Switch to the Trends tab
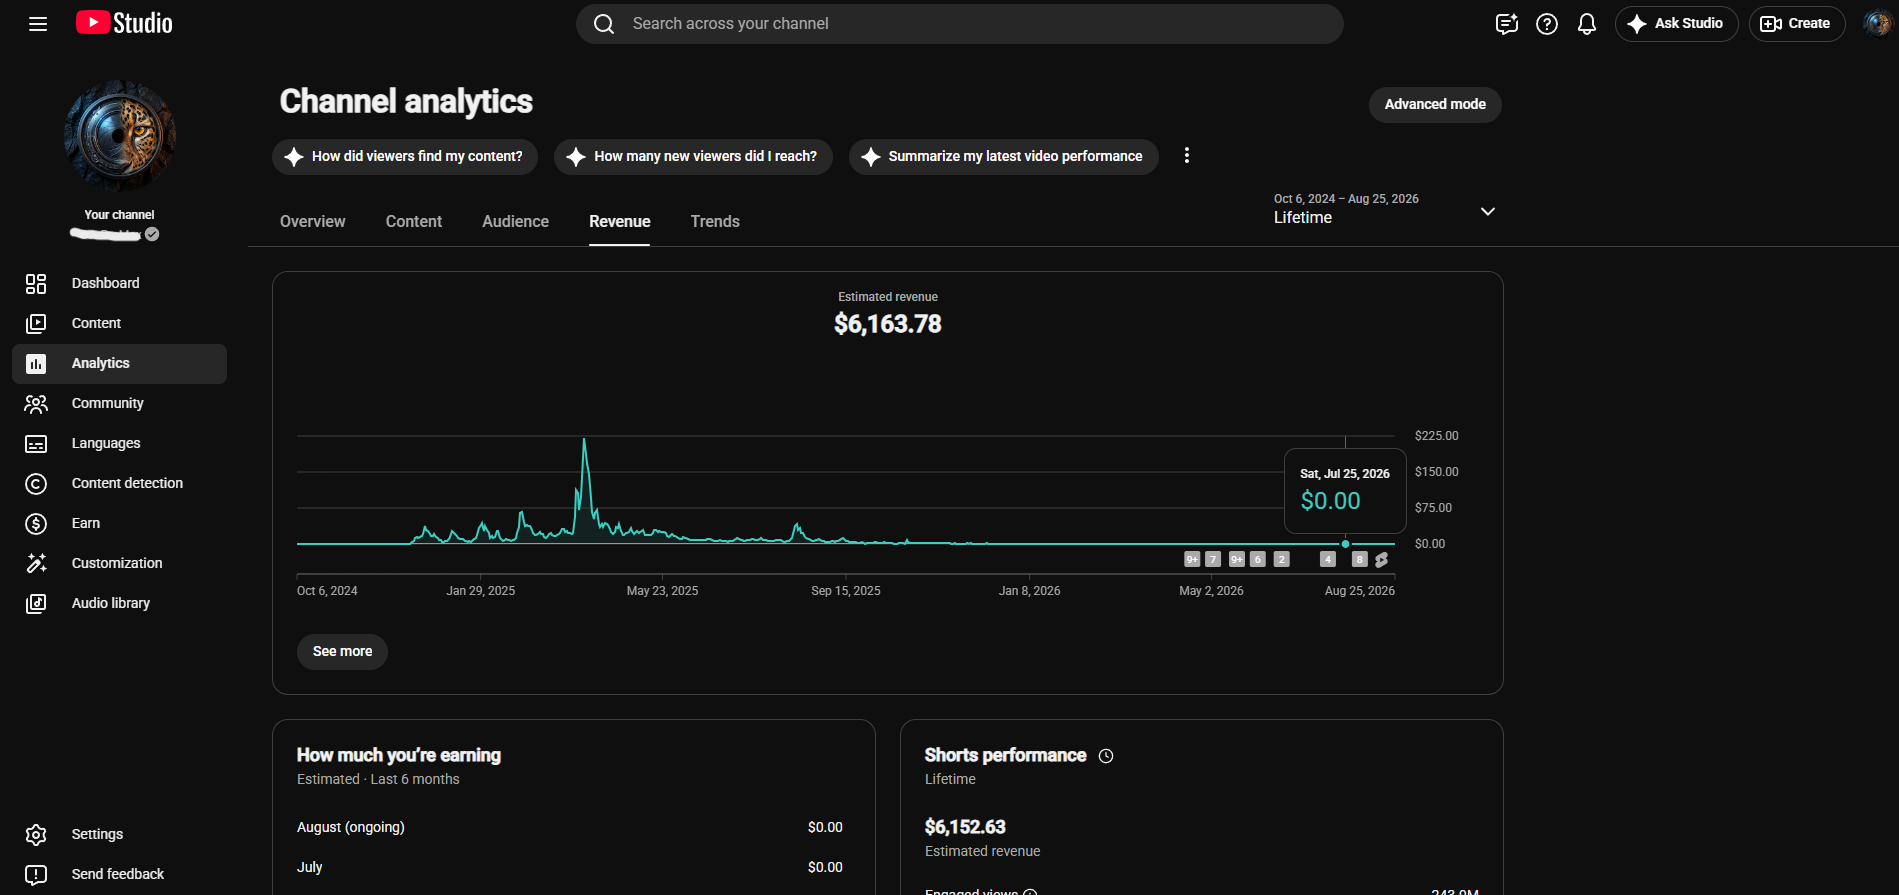Image resolution: width=1899 pixels, height=895 pixels. tap(715, 222)
